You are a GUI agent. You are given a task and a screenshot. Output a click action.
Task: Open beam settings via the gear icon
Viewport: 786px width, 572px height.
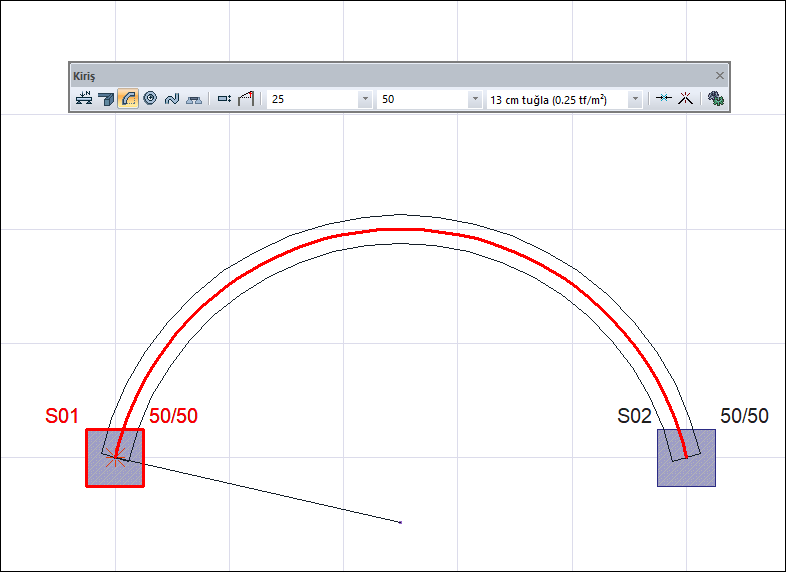(715, 99)
